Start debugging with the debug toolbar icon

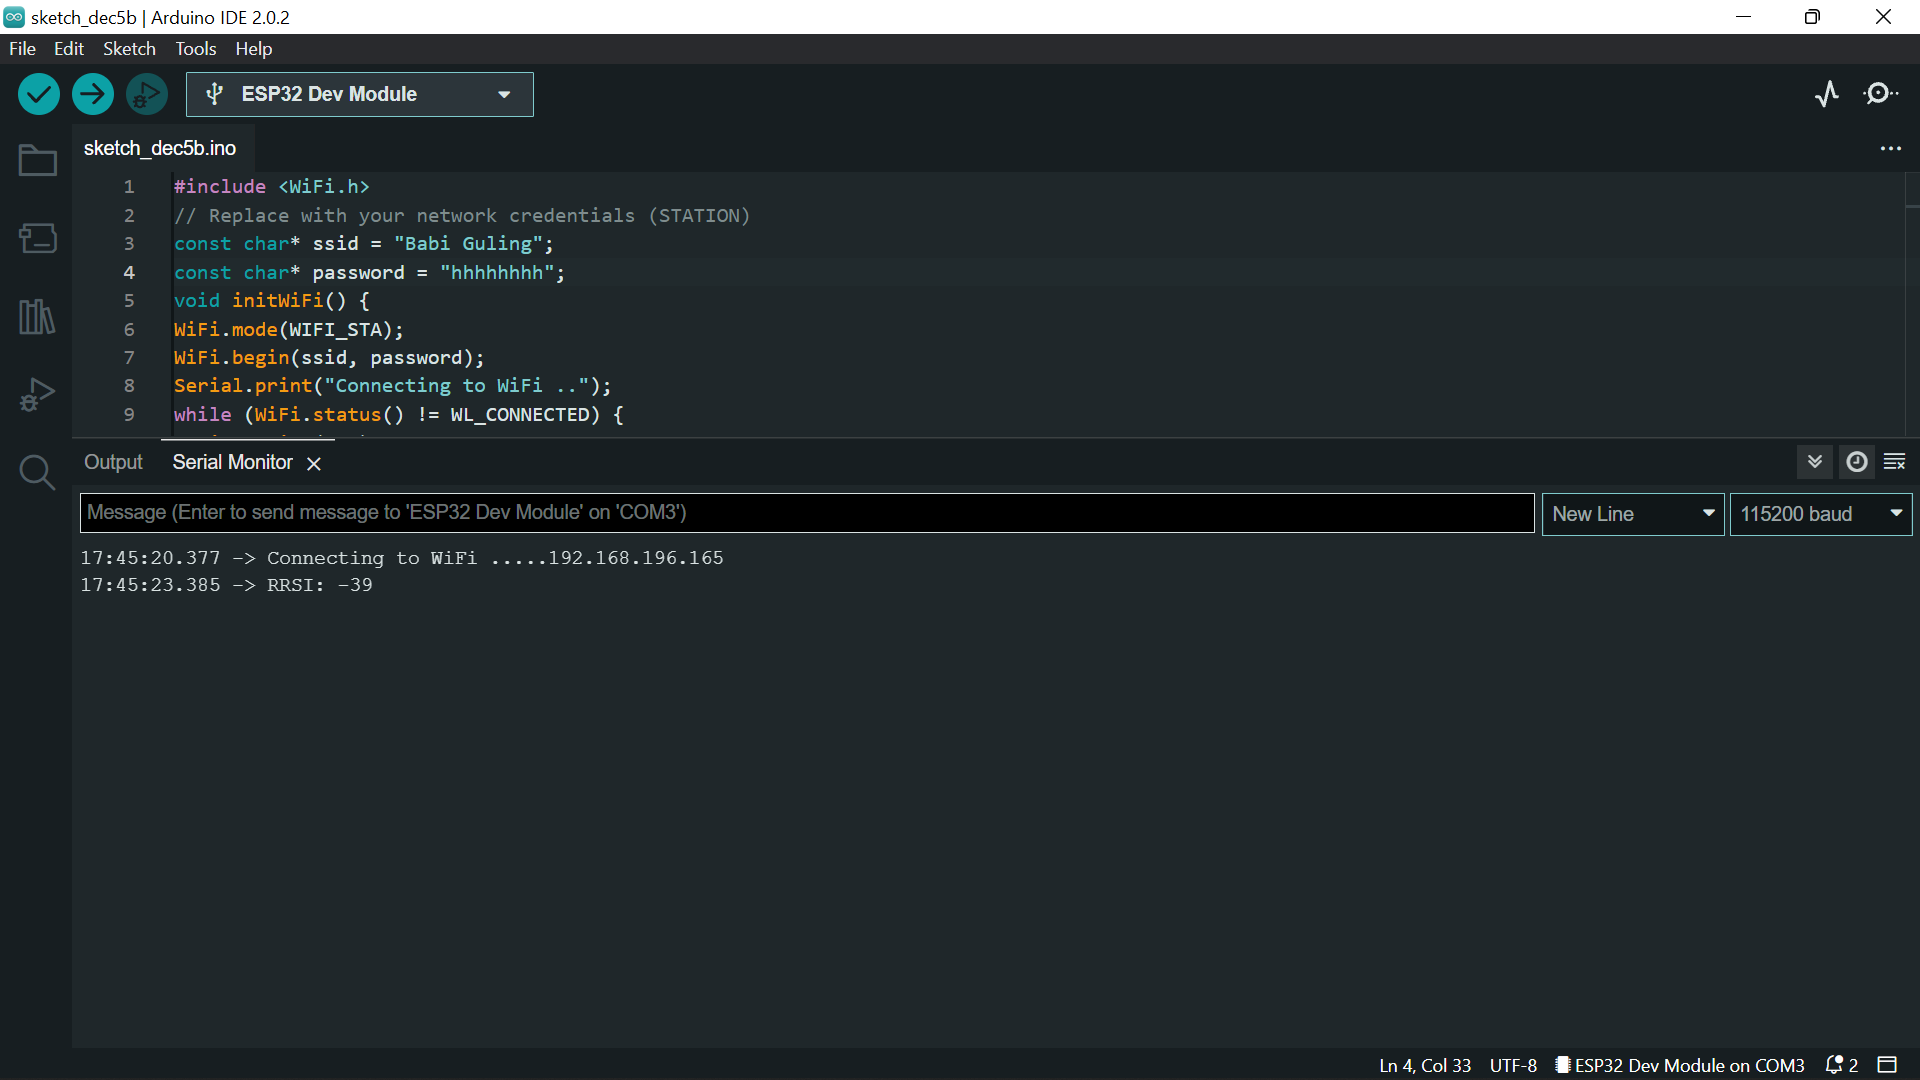(x=147, y=94)
